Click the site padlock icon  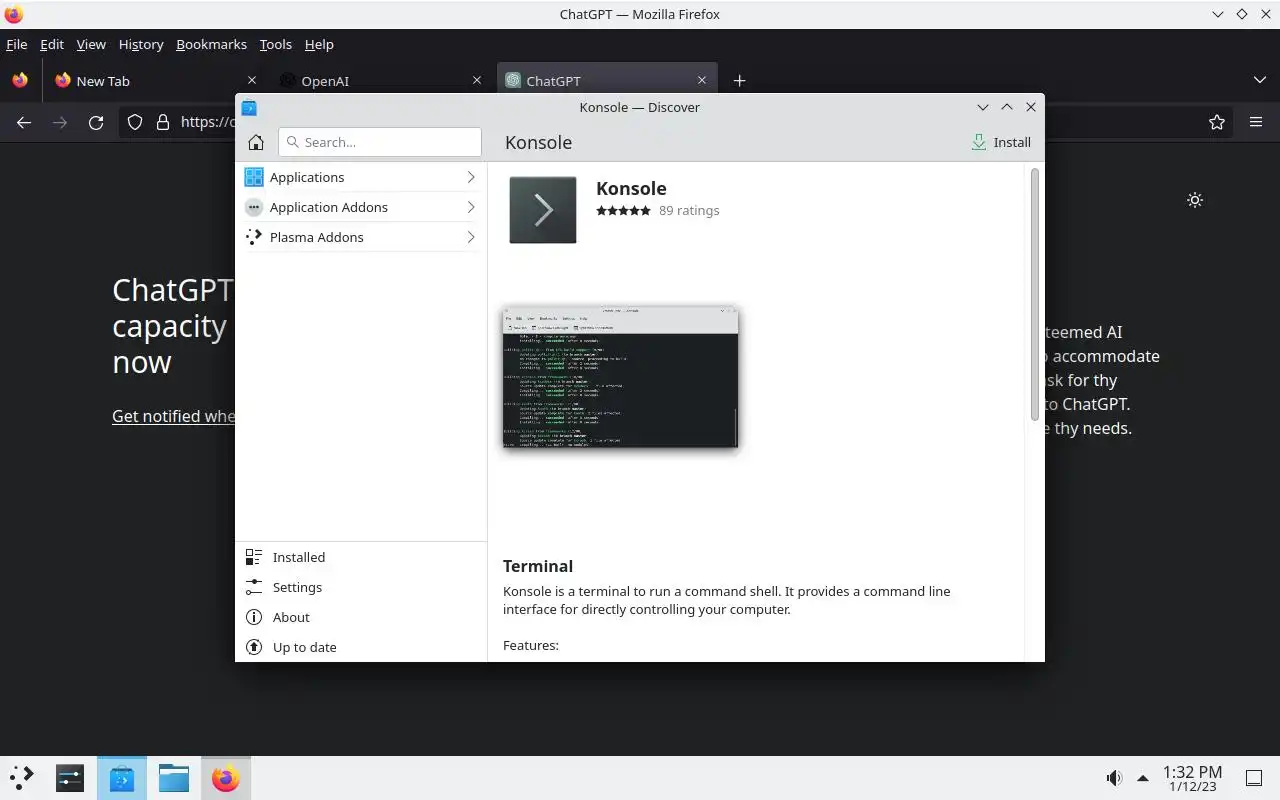pos(163,122)
